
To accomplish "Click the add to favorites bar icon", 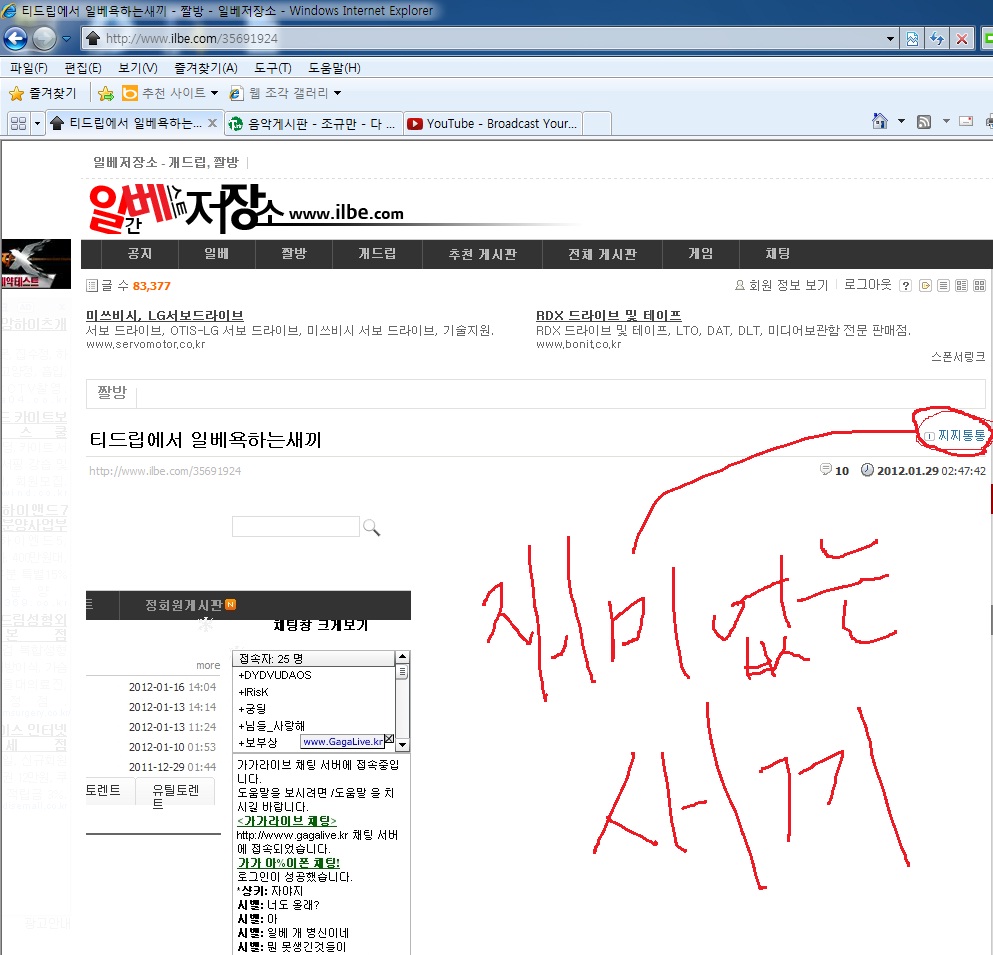I will coord(106,93).
